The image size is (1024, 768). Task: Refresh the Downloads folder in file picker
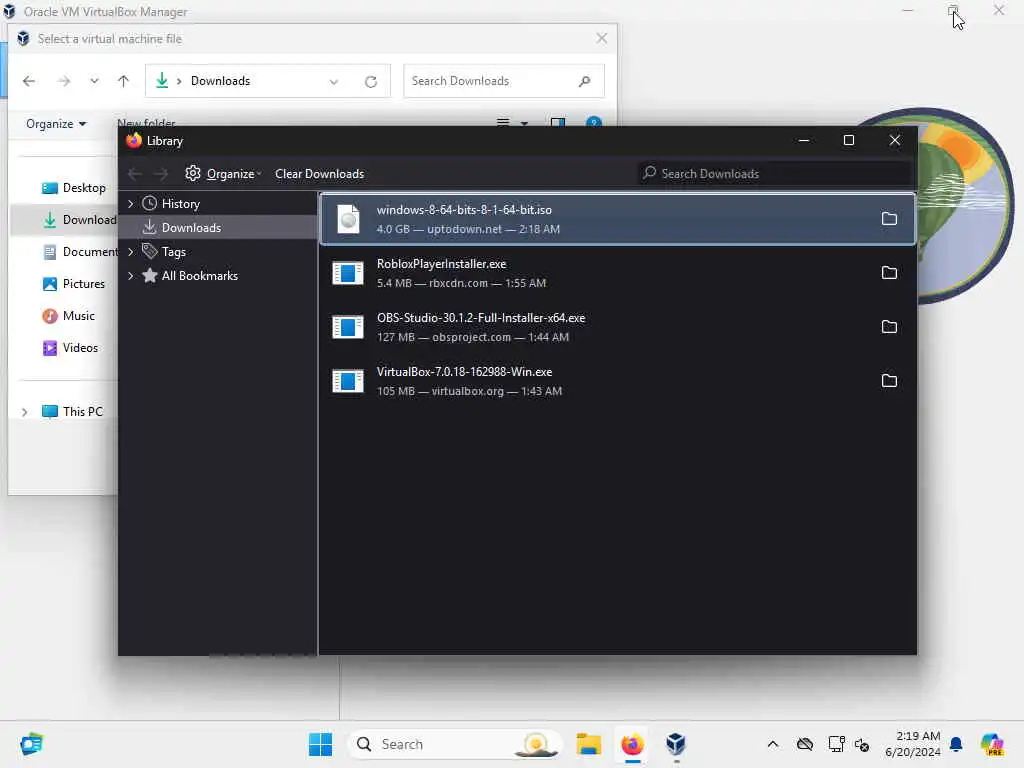coord(371,82)
